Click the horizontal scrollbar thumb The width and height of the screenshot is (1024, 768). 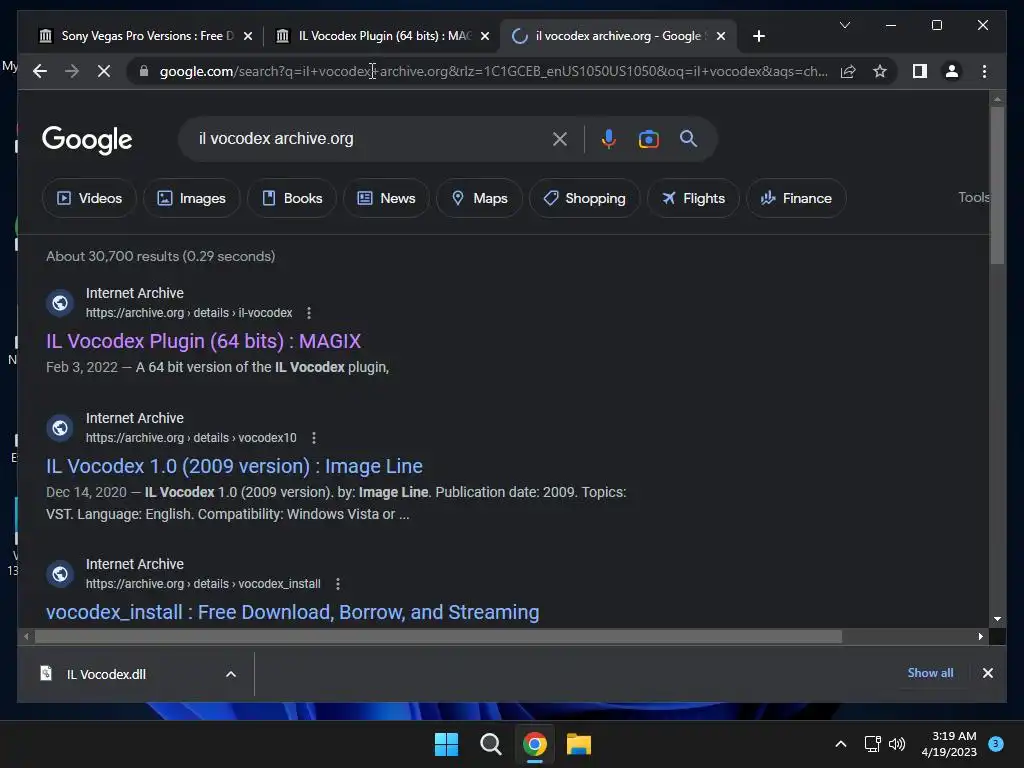click(x=438, y=636)
